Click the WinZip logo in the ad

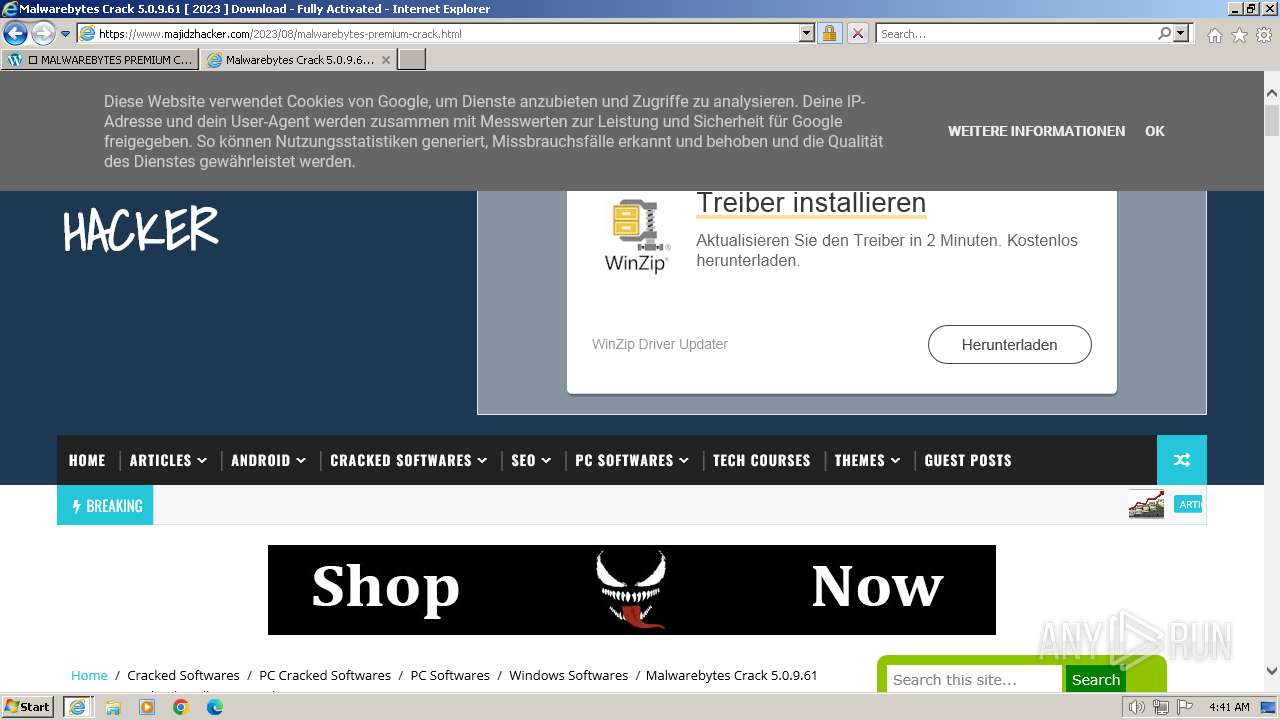click(x=636, y=235)
